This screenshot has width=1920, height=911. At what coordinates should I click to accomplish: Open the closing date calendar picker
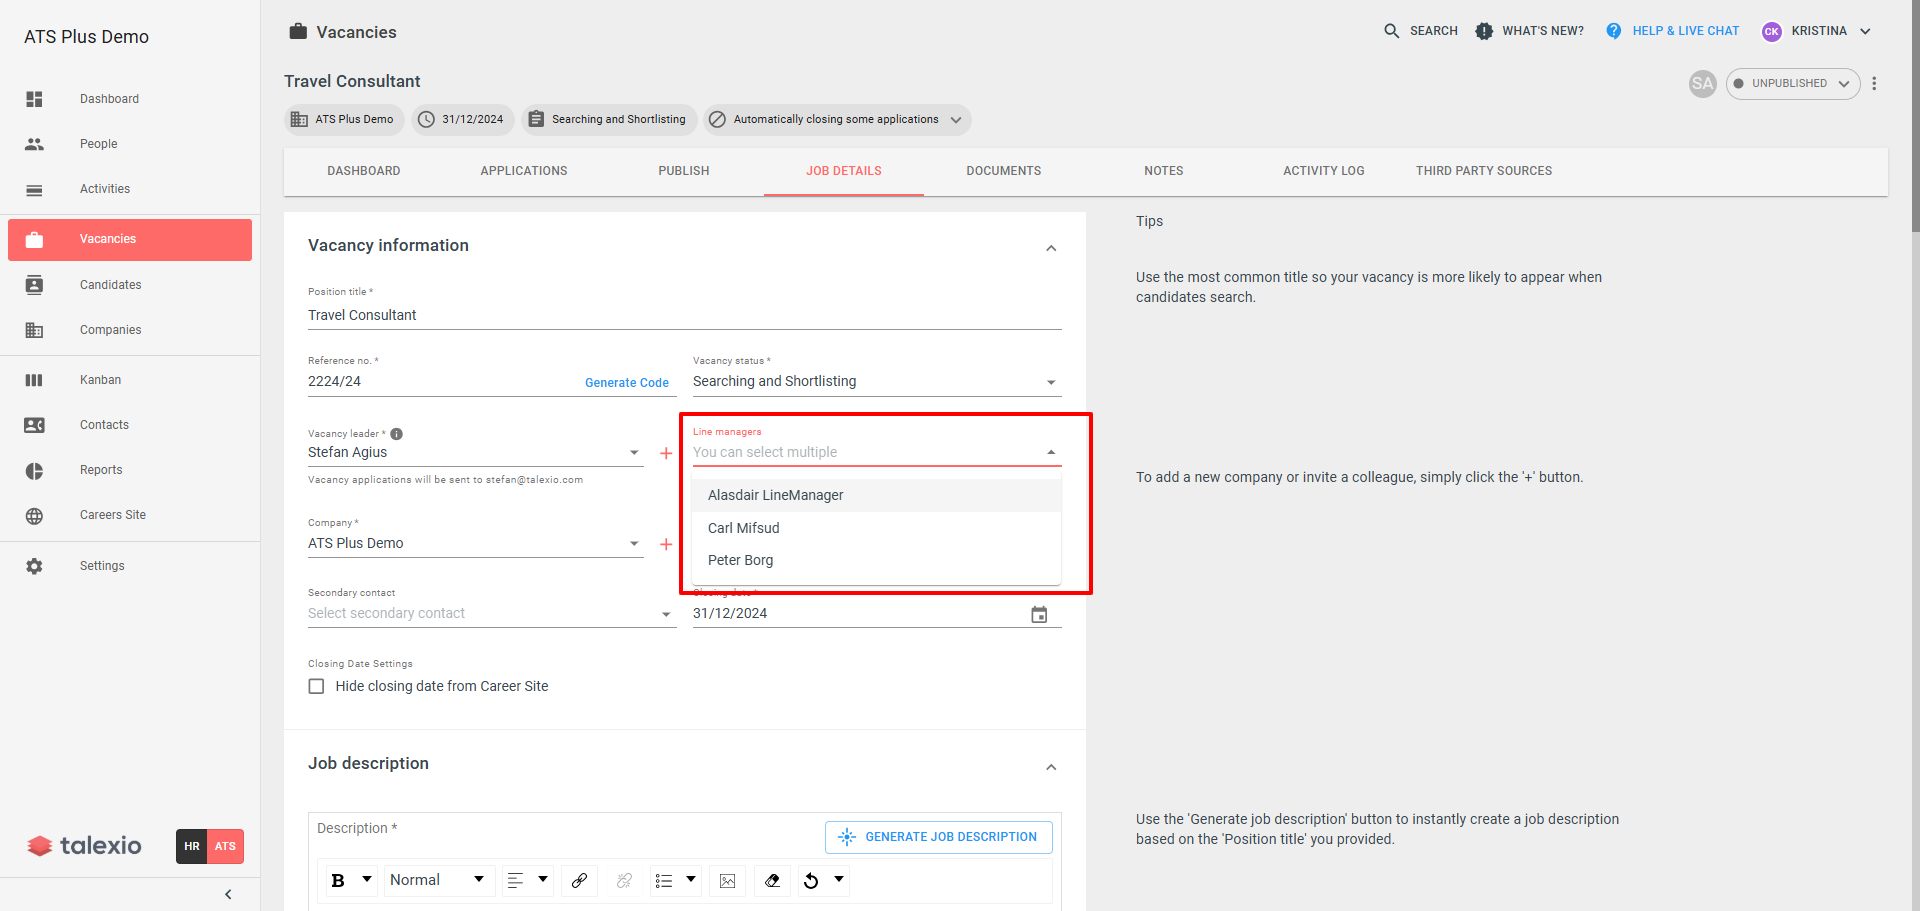point(1039,614)
